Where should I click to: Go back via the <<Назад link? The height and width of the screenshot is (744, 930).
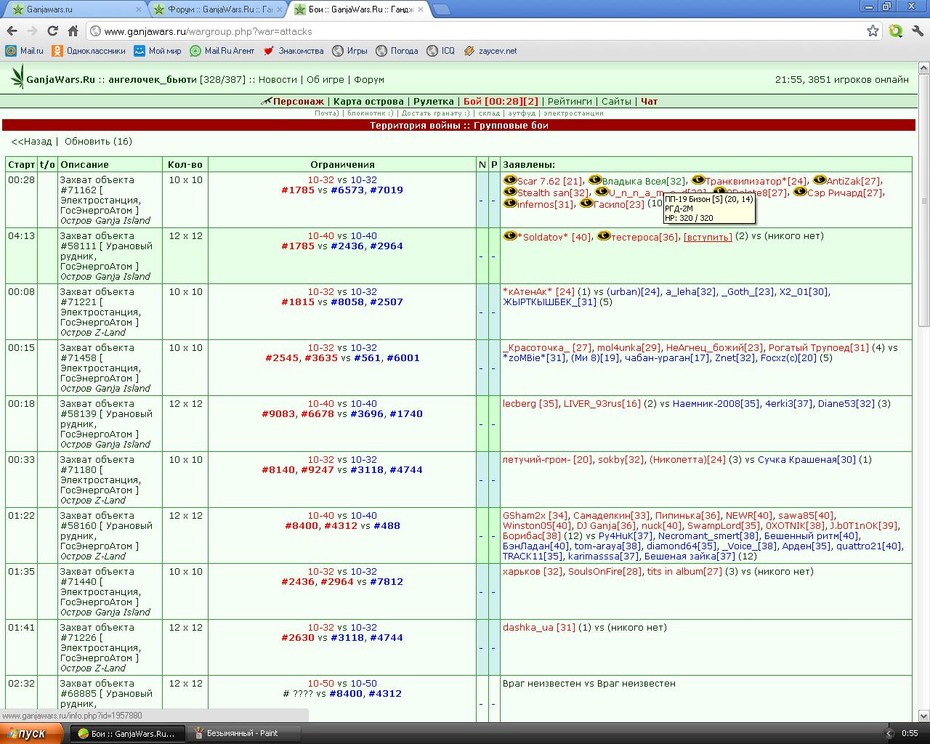[x=31, y=142]
